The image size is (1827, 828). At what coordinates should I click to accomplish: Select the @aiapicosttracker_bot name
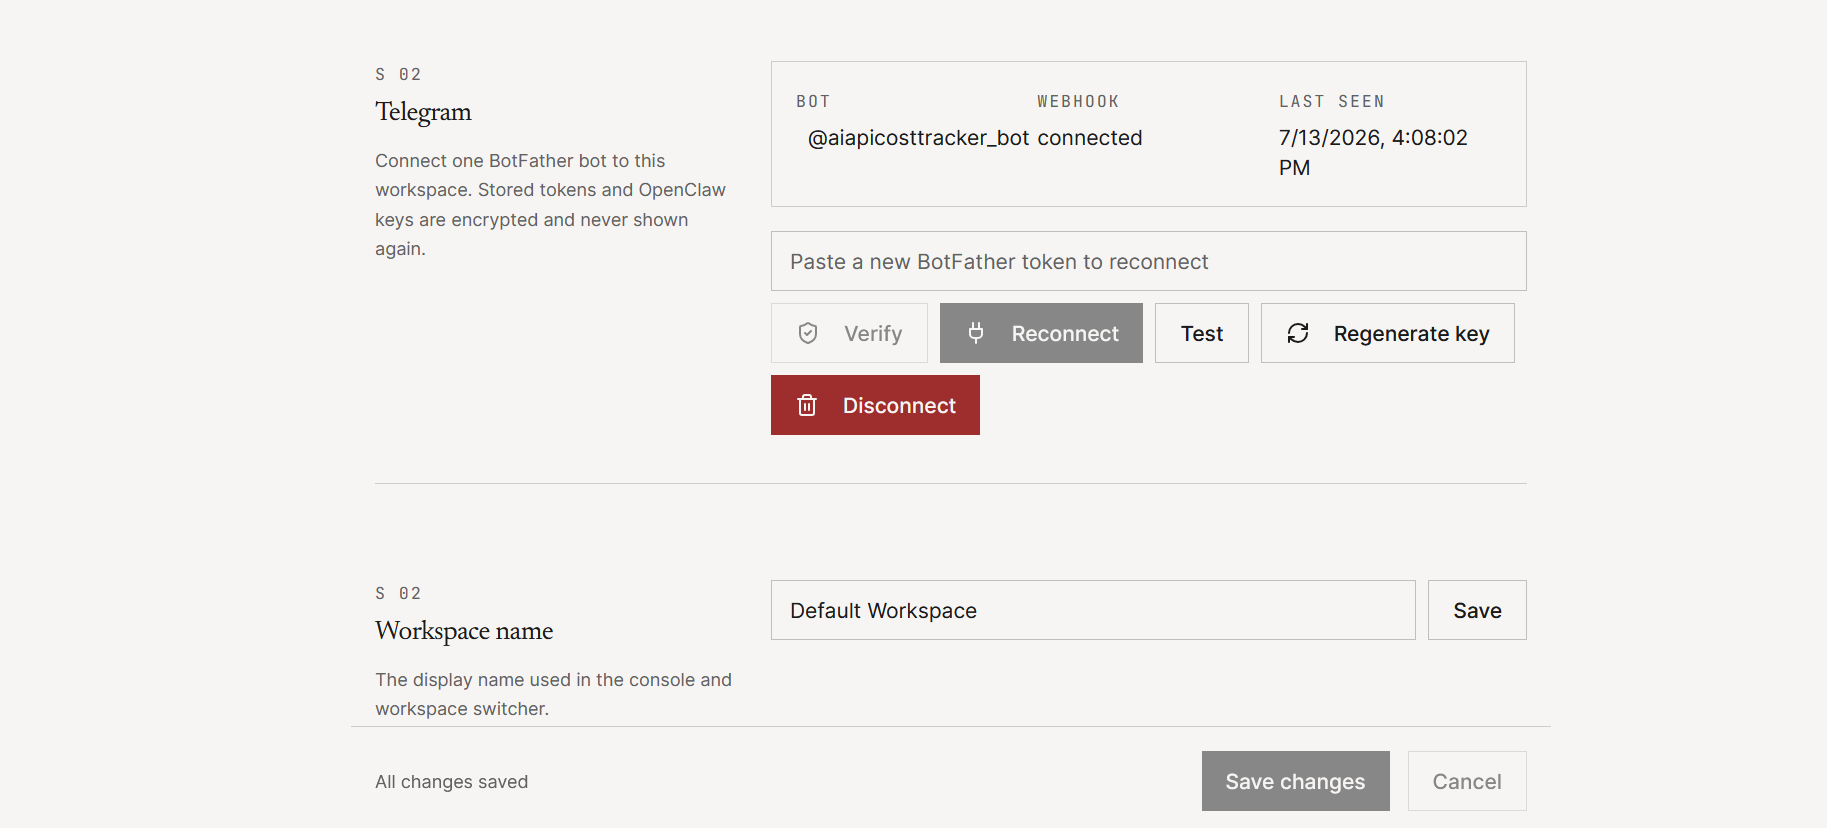click(x=918, y=138)
